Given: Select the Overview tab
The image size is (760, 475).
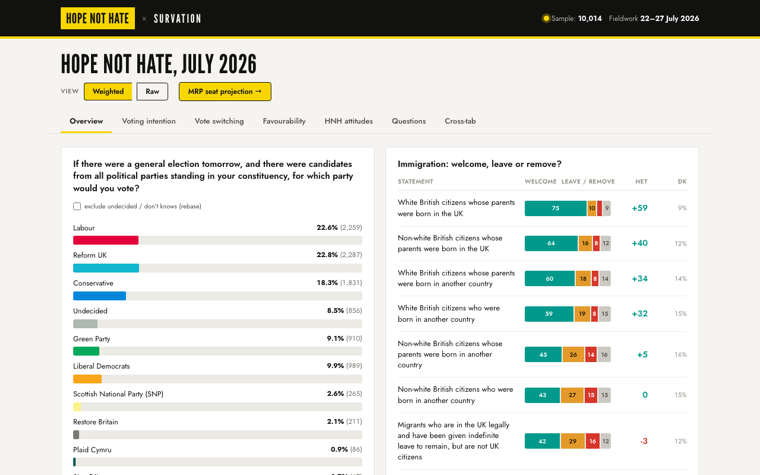Looking at the screenshot, I should pos(86,121).
